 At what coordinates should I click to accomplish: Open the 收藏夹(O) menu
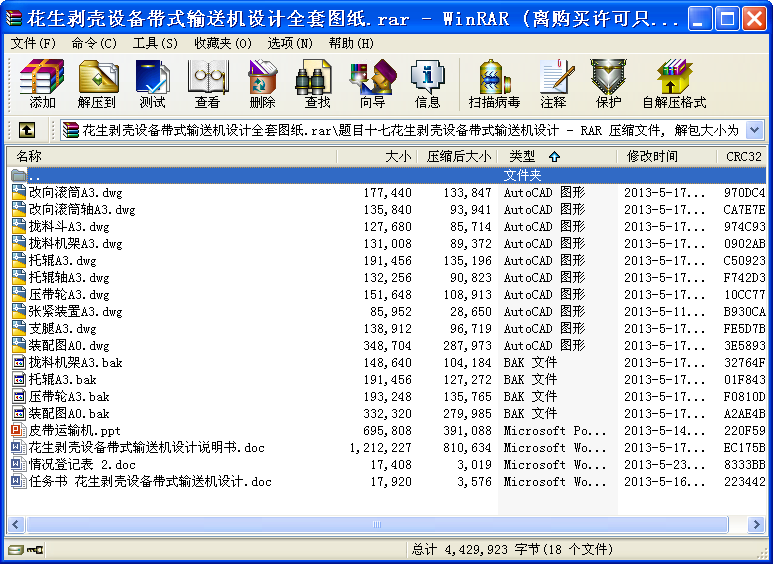(x=222, y=43)
